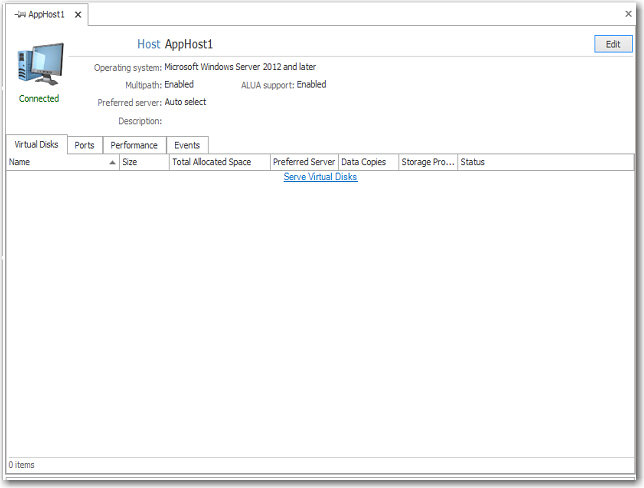Click the truncated Storage Pro... column header

pos(427,162)
